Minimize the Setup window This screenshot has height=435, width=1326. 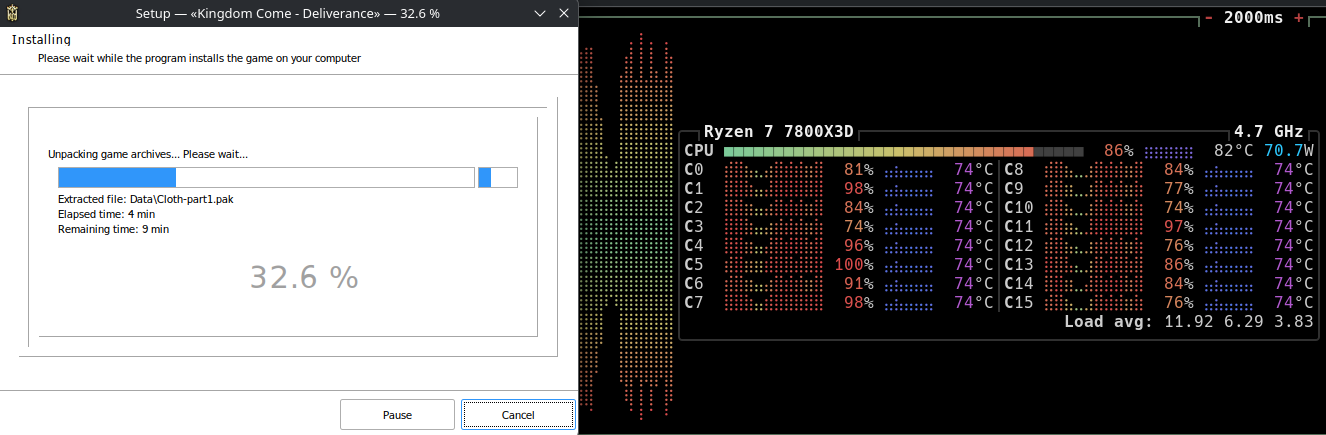coord(540,14)
